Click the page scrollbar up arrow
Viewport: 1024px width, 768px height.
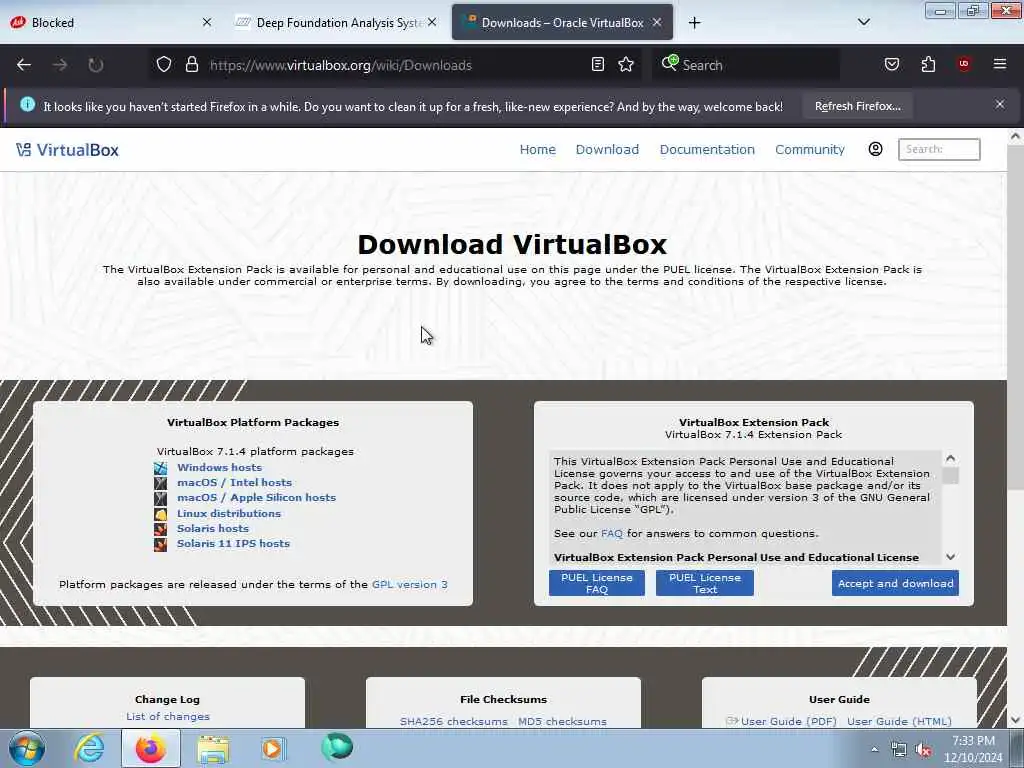[1015, 136]
